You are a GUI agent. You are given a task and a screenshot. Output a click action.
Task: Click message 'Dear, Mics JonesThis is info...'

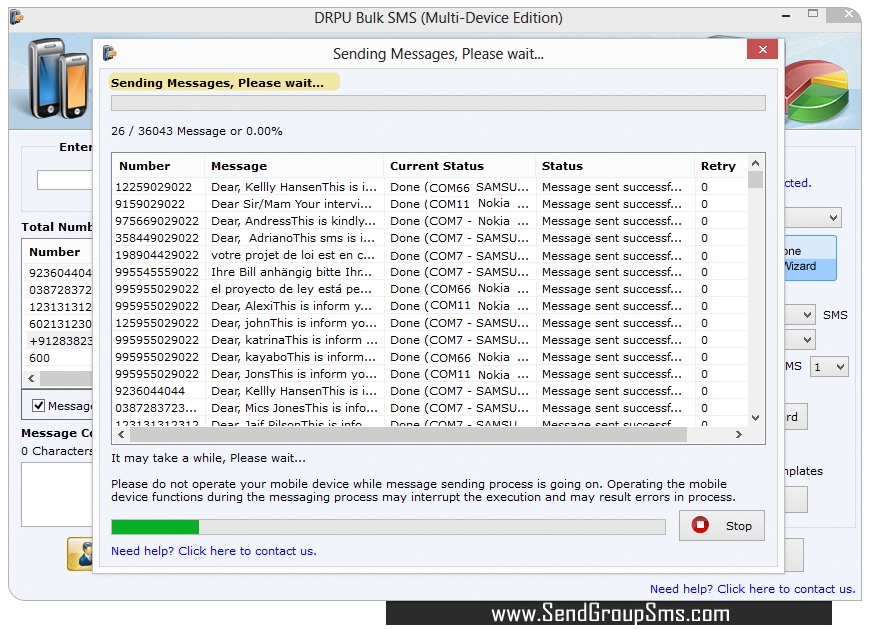tap(294, 408)
